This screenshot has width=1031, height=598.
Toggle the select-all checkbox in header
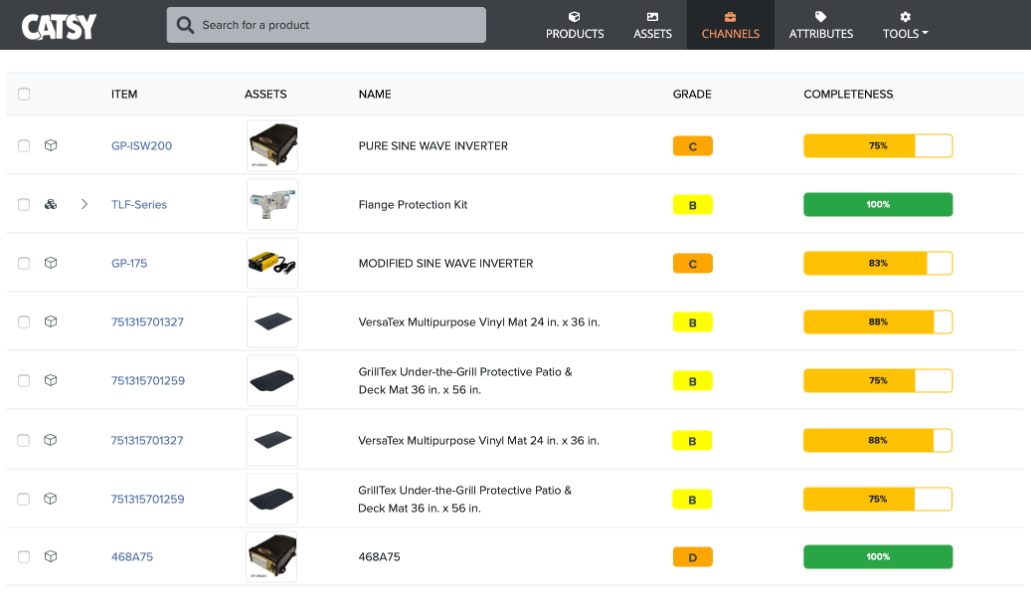[24, 94]
